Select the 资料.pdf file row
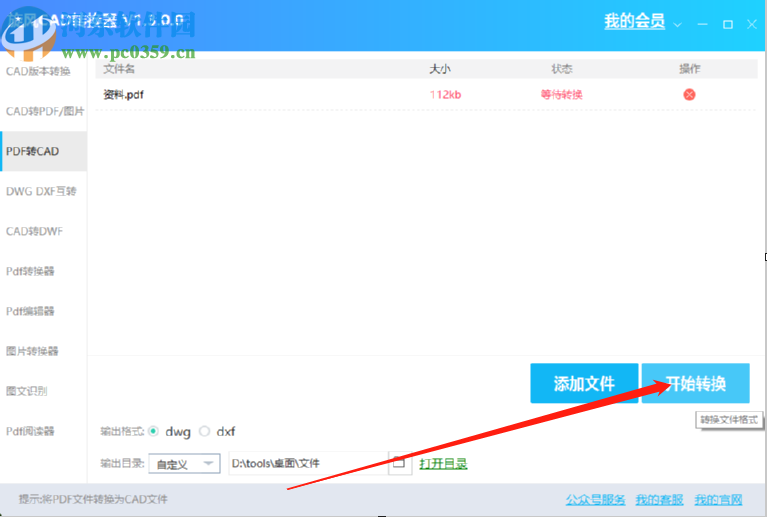Image resolution: width=767 pixels, height=517 pixels. pos(427,94)
